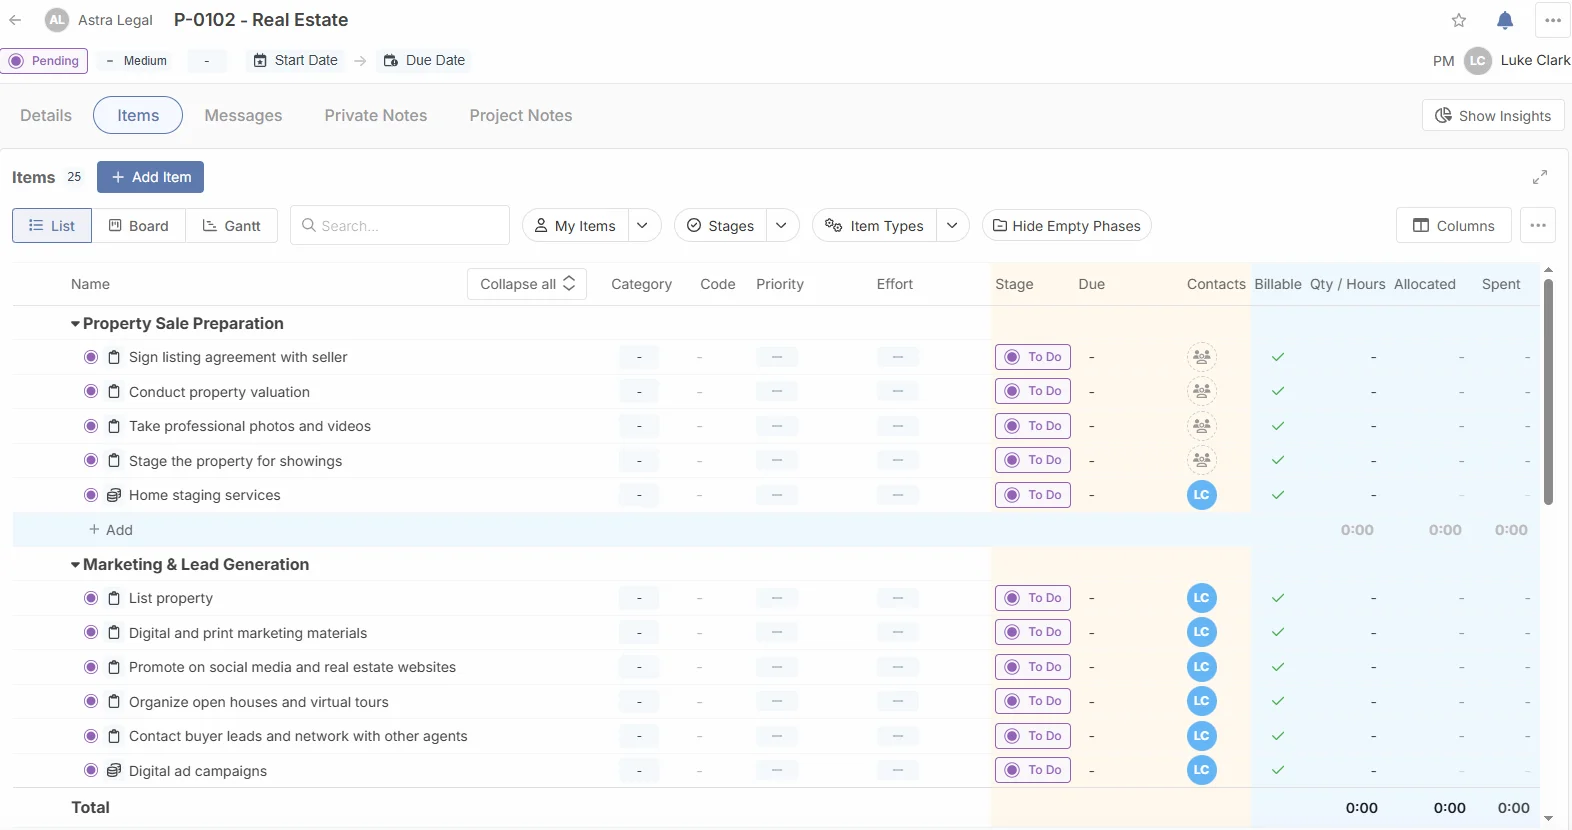Toggle billable check for Digital ad campaigns
The image size is (1572, 830).
click(1278, 770)
